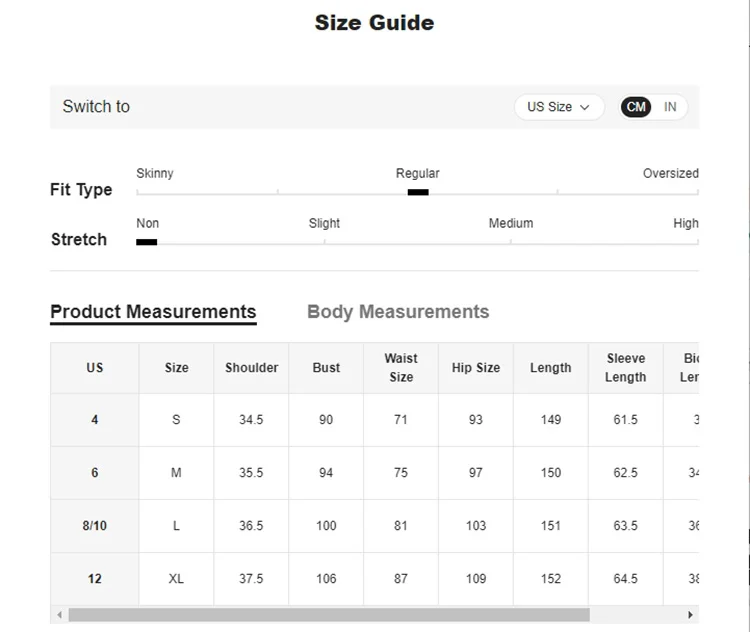Click the US column header
Screen dimensions: 750x632
[95, 368]
